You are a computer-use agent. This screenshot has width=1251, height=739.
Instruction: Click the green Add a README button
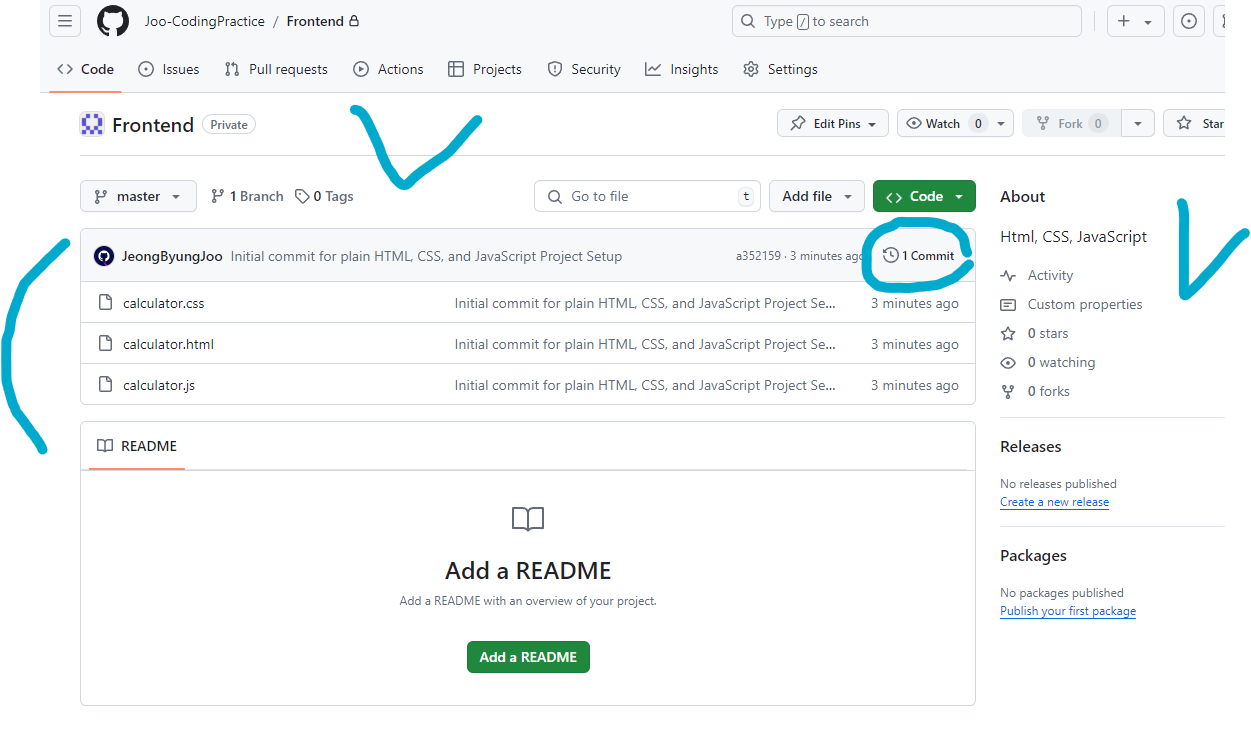click(528, 657)
